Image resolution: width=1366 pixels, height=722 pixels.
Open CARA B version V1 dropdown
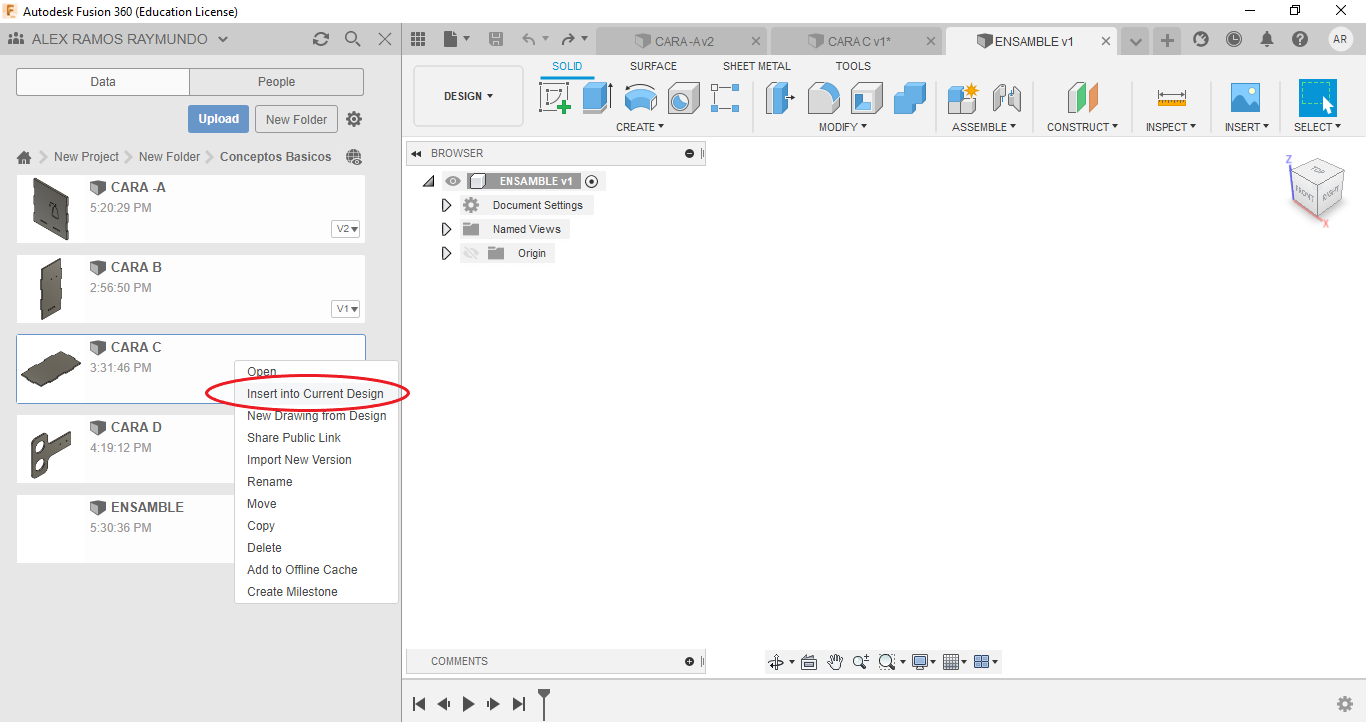tap(346, 309)
